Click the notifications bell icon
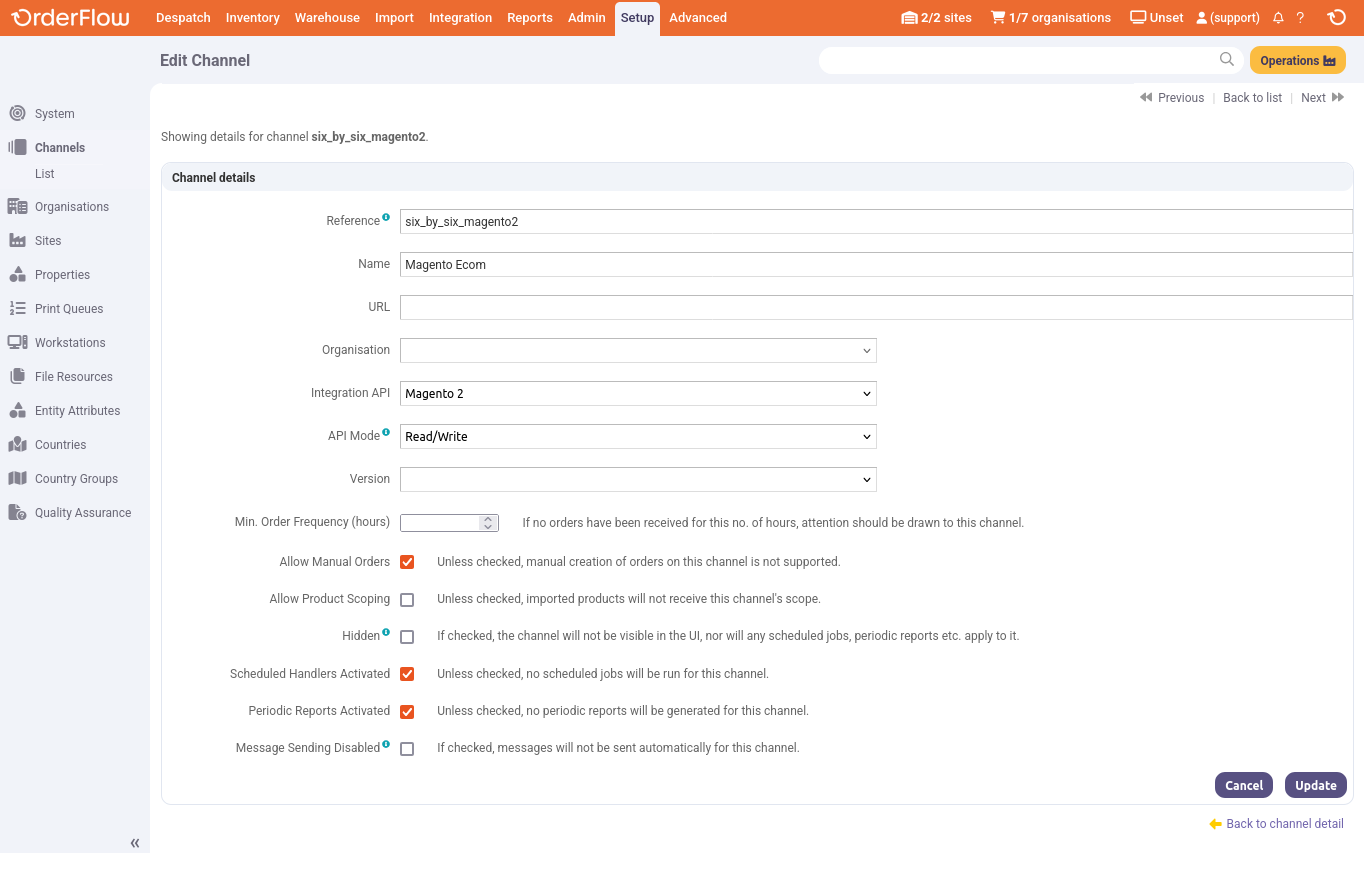This screenshot has width=1364, height=869. point(1278,17)
